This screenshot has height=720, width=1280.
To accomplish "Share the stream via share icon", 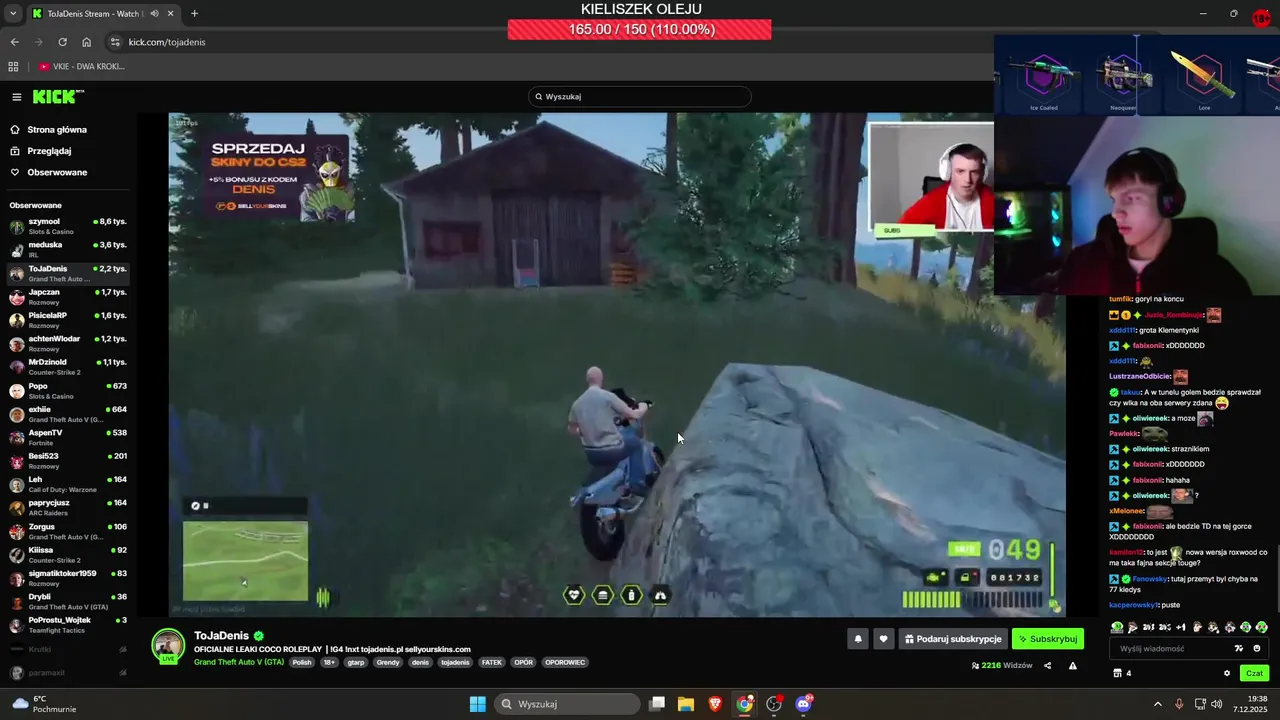I will click(1048, 665).
